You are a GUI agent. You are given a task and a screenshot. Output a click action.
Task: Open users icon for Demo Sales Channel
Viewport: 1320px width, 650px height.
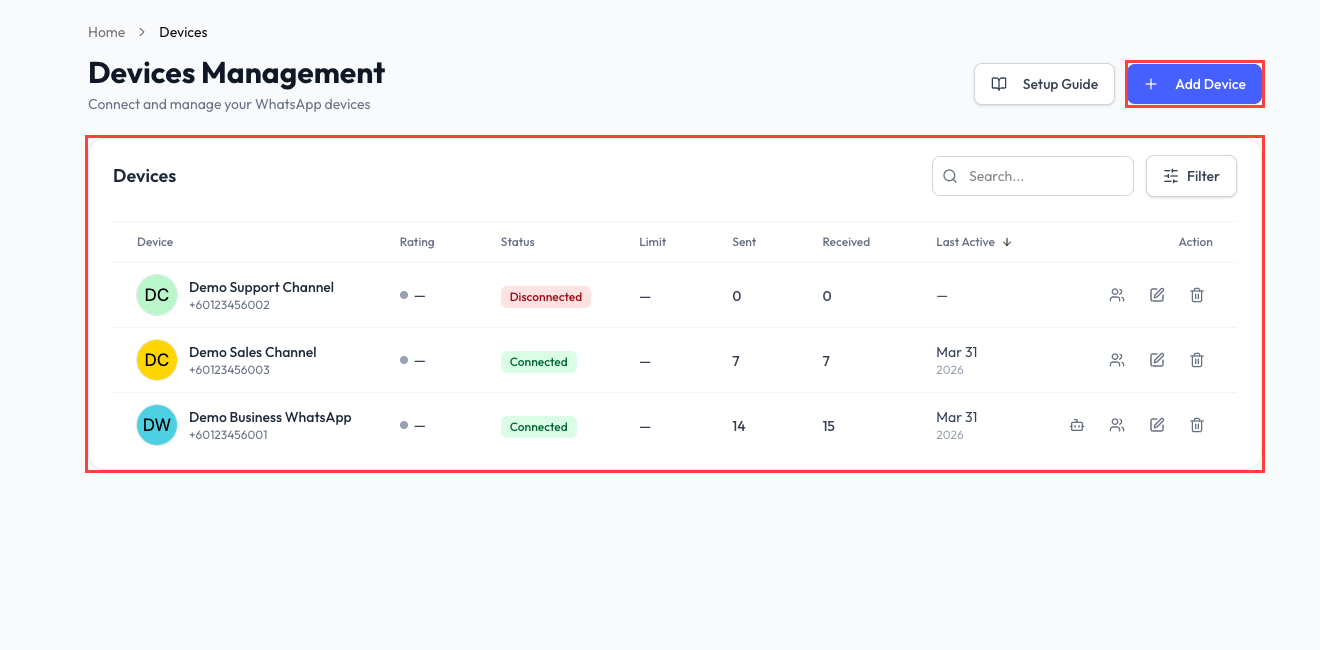tap(1117, 360)
